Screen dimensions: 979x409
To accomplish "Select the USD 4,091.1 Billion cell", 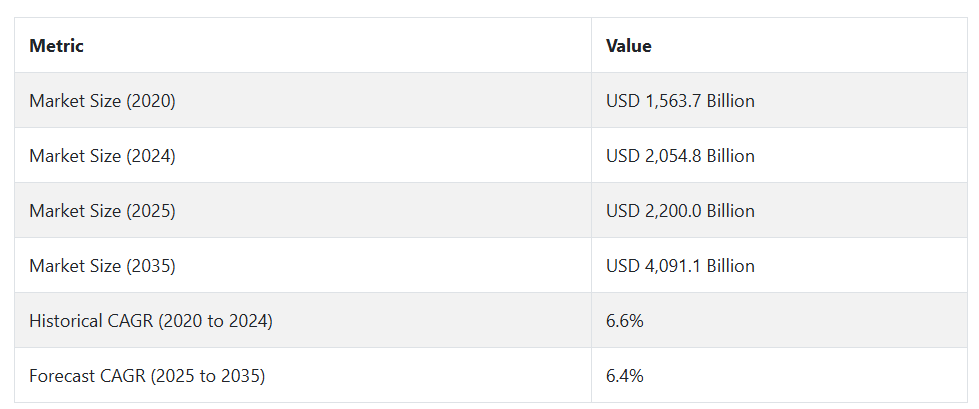I will (x=779, y=265).
